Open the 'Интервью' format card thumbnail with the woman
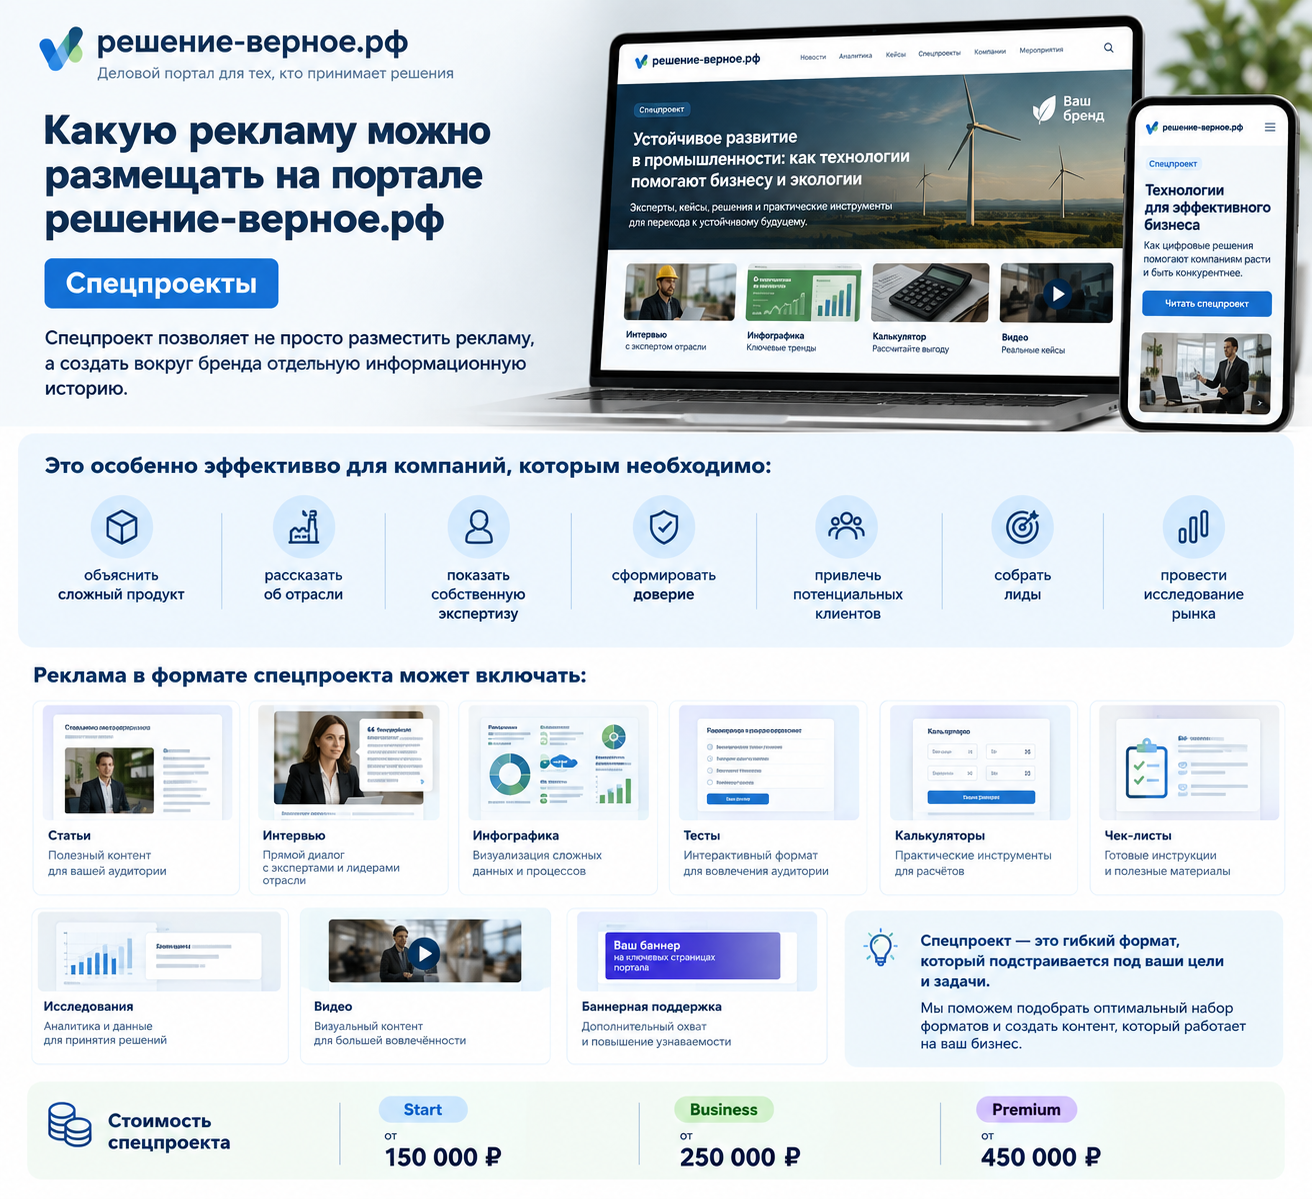Image resolution: width=1312 pixels, height=1199 pixels. click(349, 763)
